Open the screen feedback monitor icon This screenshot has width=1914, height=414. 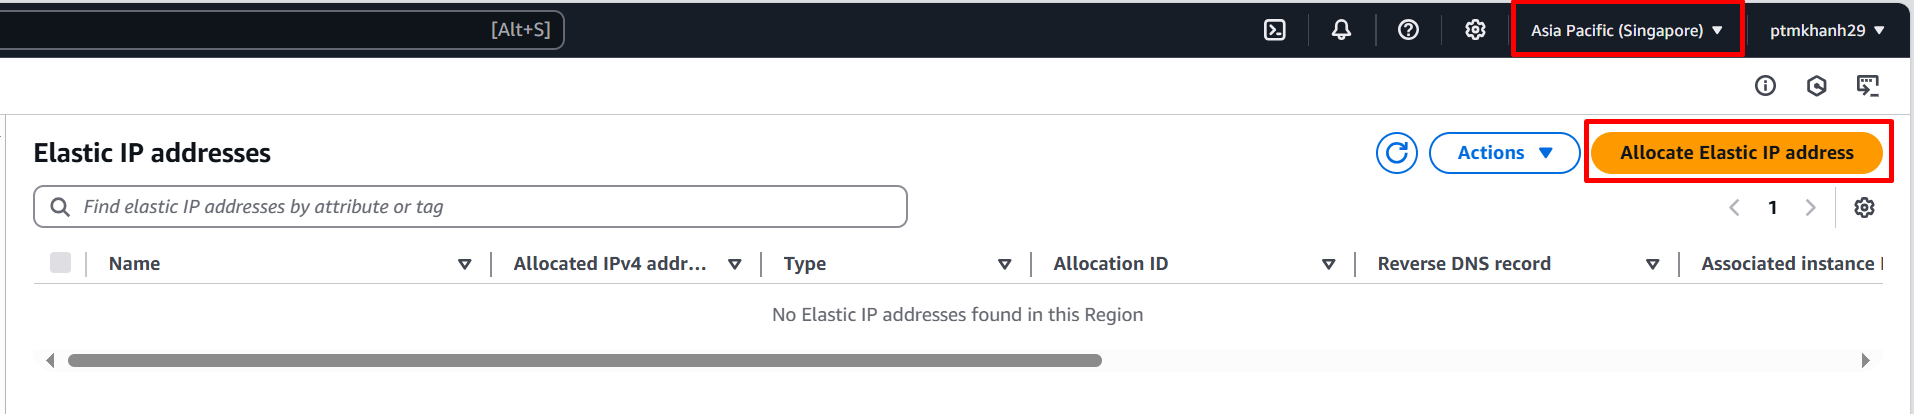click(x=1867, y=86)
